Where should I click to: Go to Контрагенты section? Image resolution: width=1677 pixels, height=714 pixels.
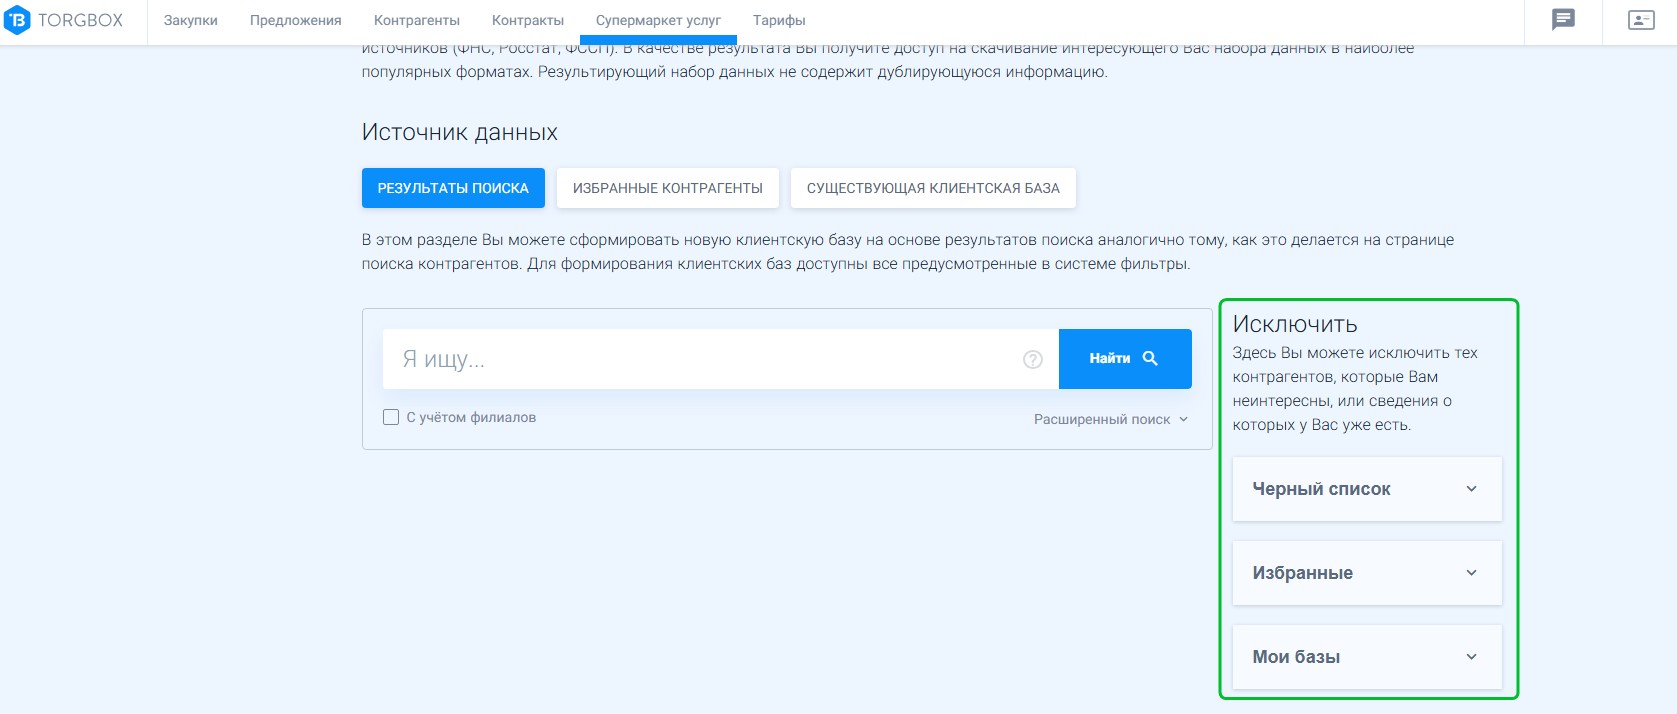417,20
